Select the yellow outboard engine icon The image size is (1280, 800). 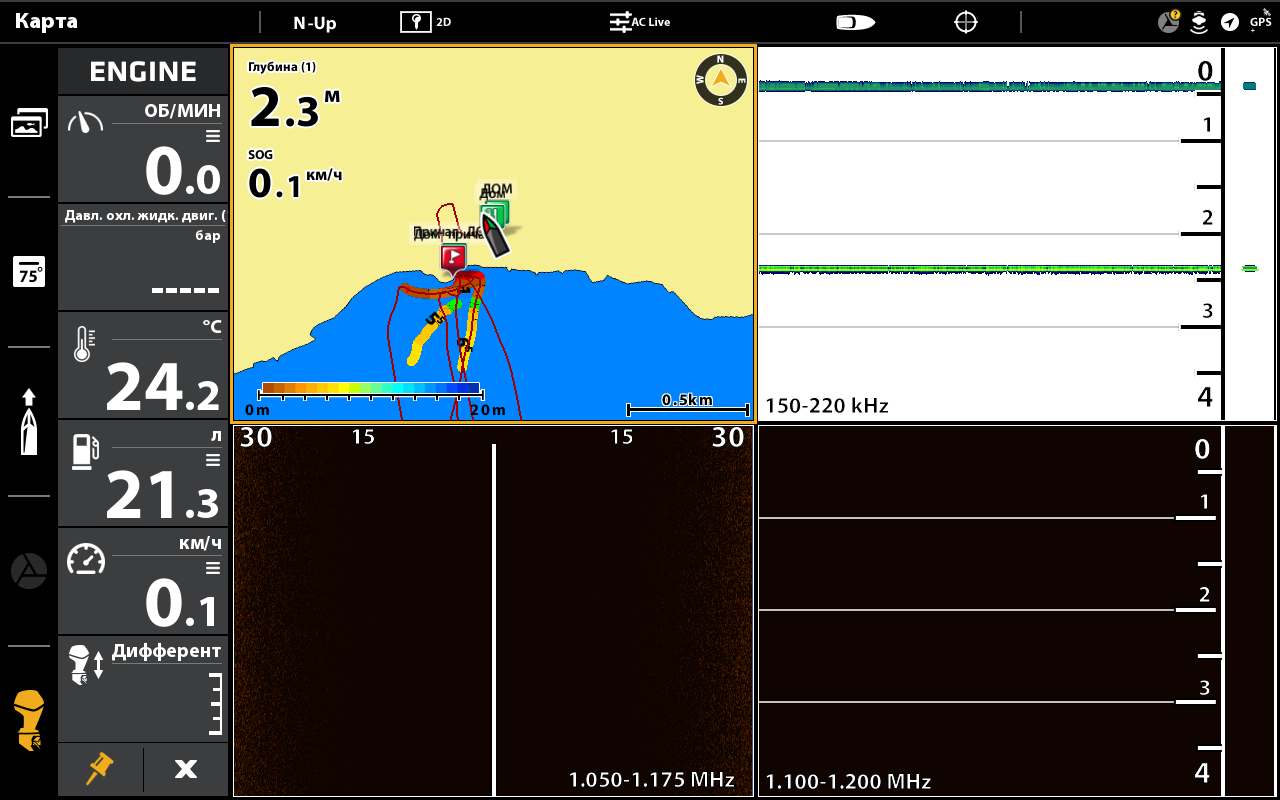click(x=29, y=720)
